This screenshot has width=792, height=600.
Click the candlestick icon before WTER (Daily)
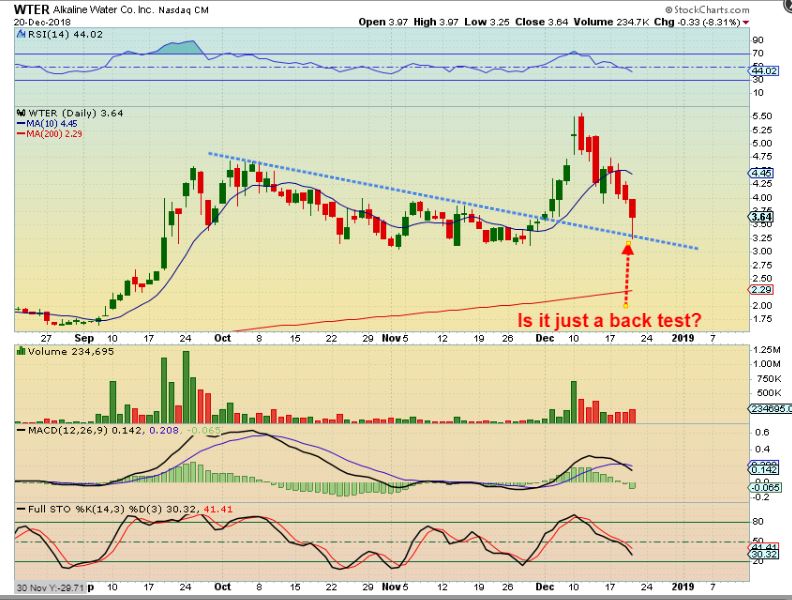pos(22,113)
